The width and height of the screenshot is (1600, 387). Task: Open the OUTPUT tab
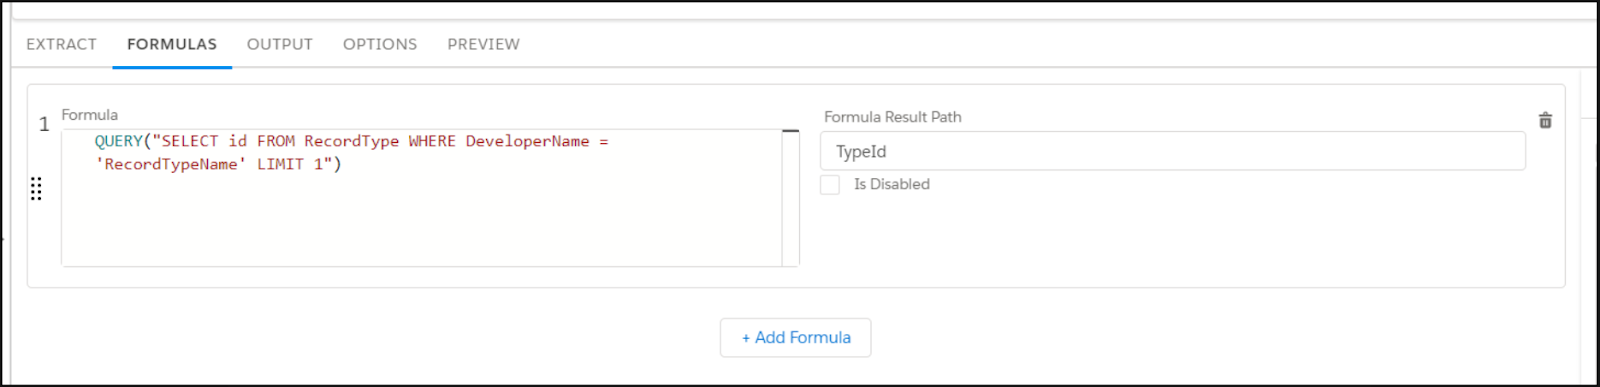[280, 44]
